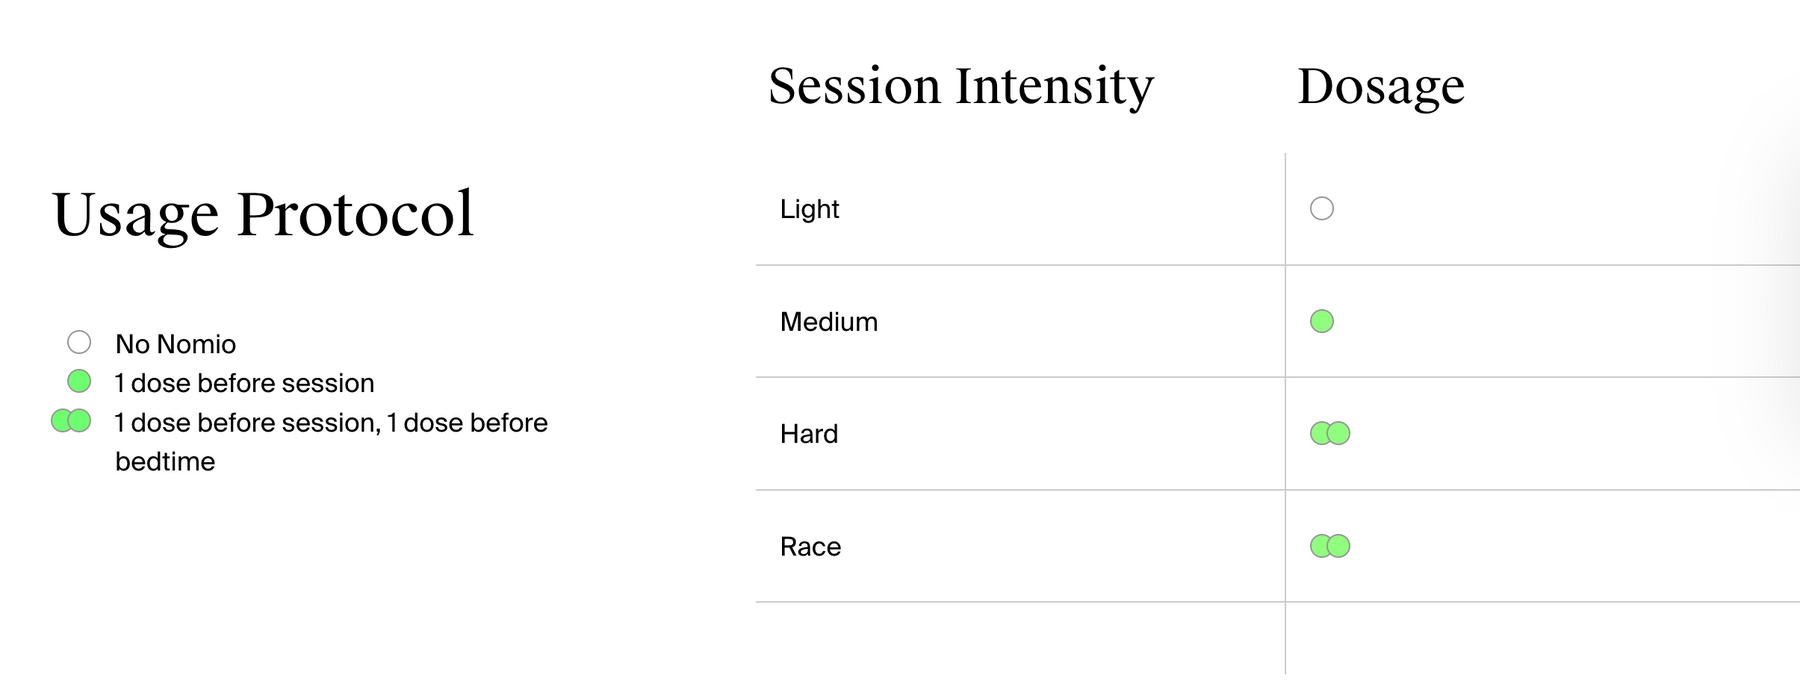Click the "Session Intensity" column header
Screen dimensions: 1800x699
960,86
